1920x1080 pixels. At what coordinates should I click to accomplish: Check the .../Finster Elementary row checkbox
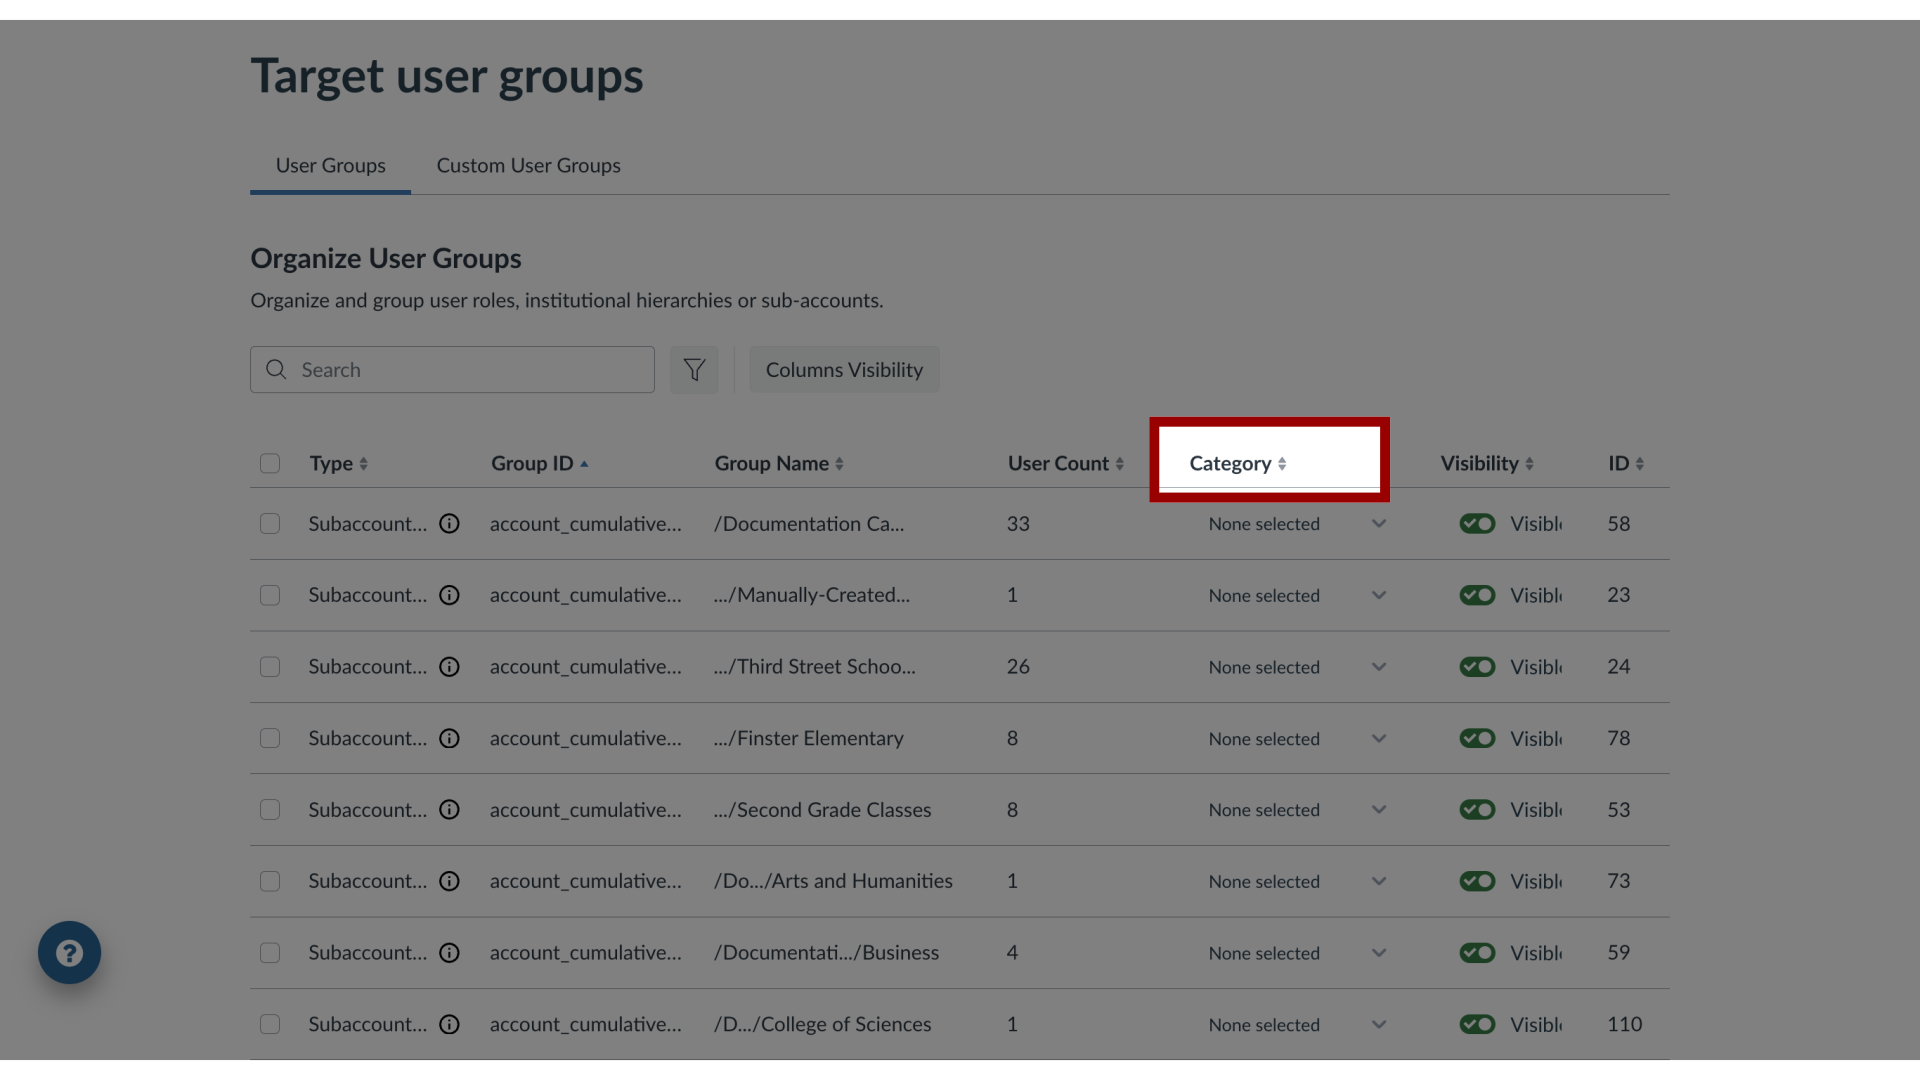point(270,738)
